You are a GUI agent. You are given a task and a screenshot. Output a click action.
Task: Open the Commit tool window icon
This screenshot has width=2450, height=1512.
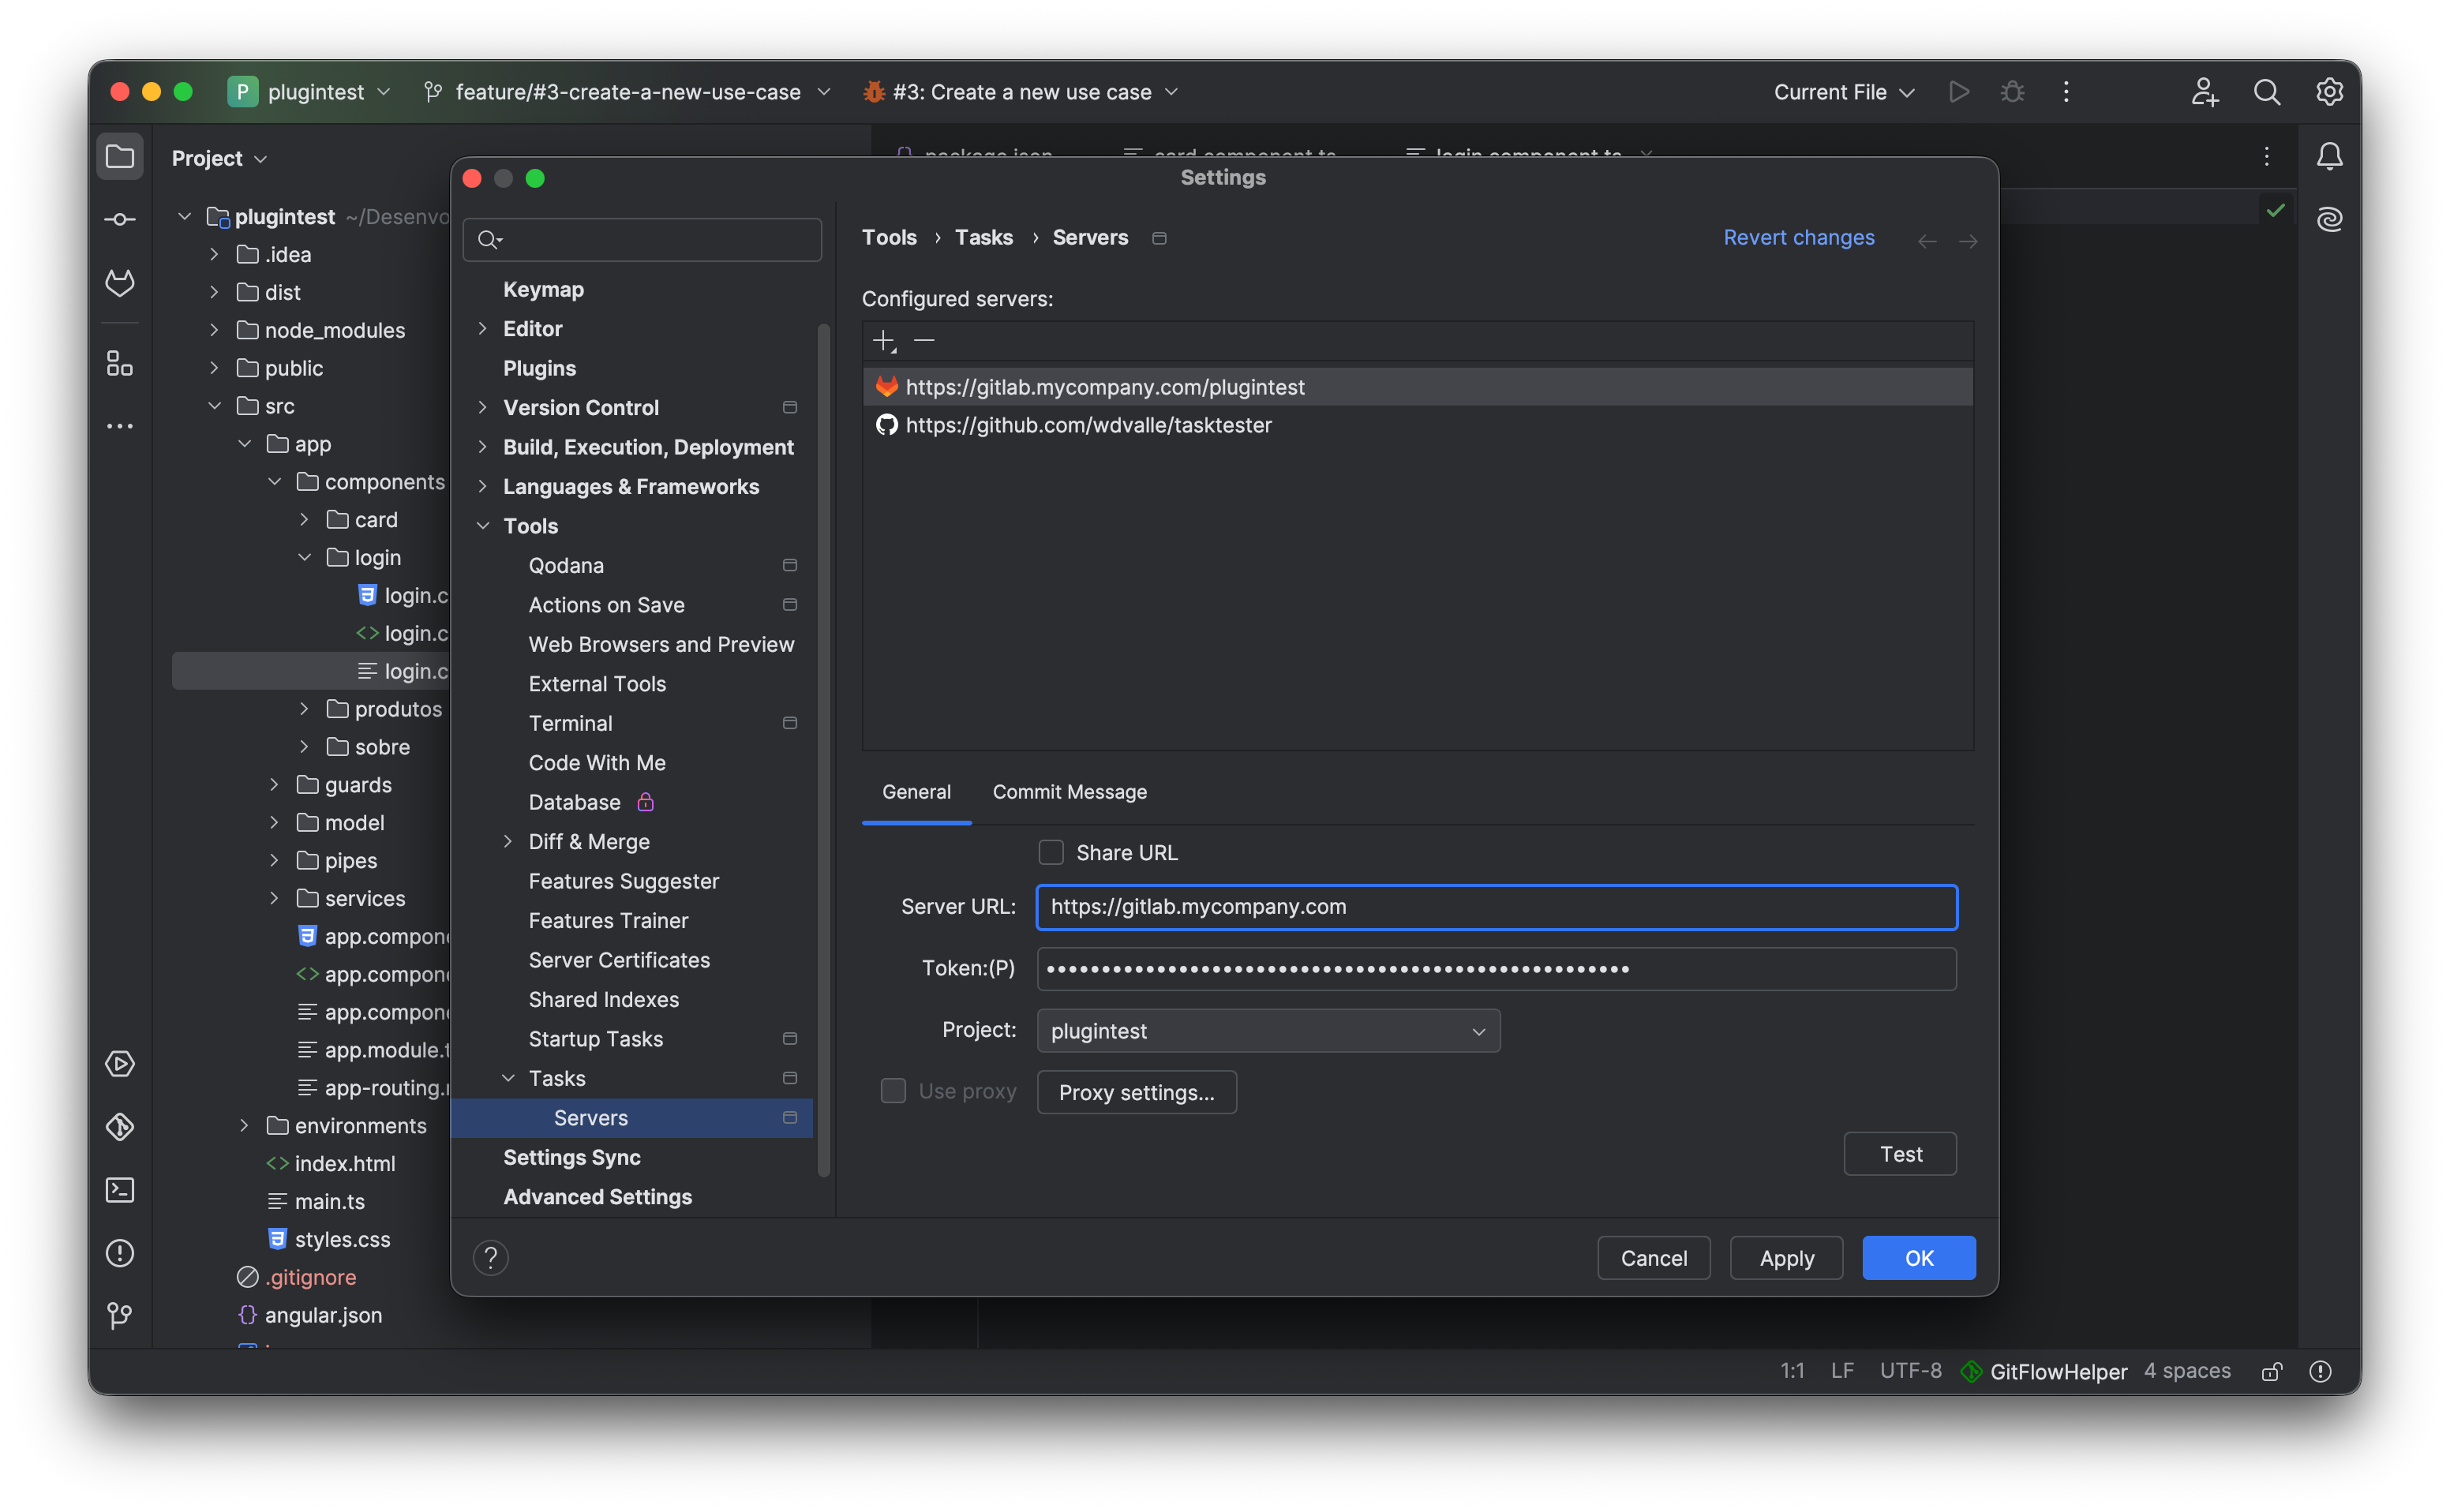tap(120, 219)
